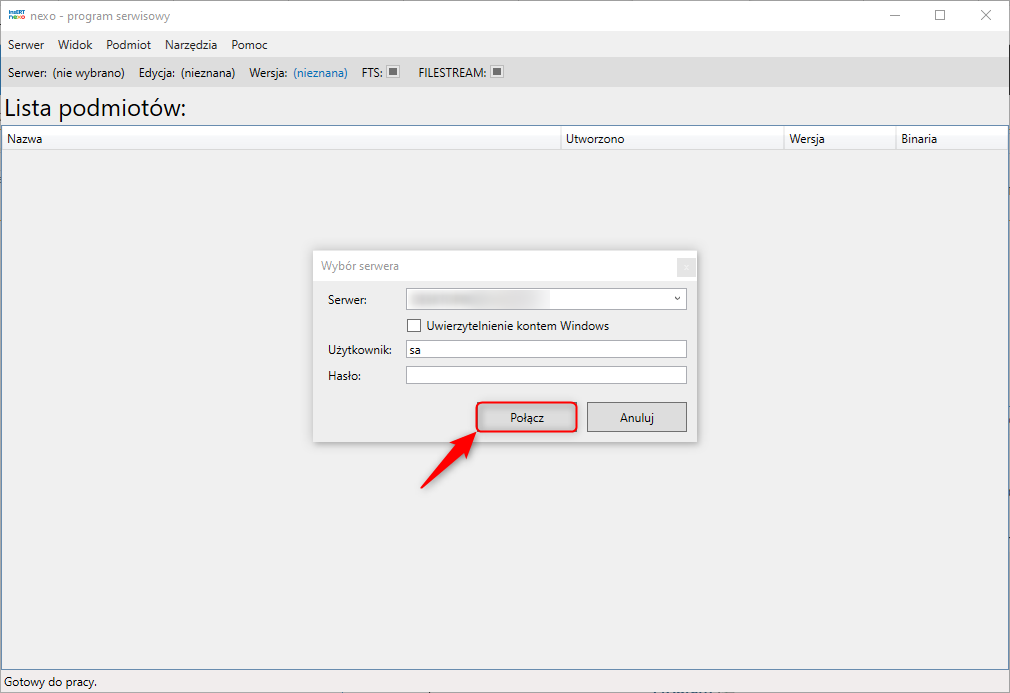Focus the Użytkownik input field
Viewport: 1010px width, 693px height.
pyautogui.click(x=546, y=350)
